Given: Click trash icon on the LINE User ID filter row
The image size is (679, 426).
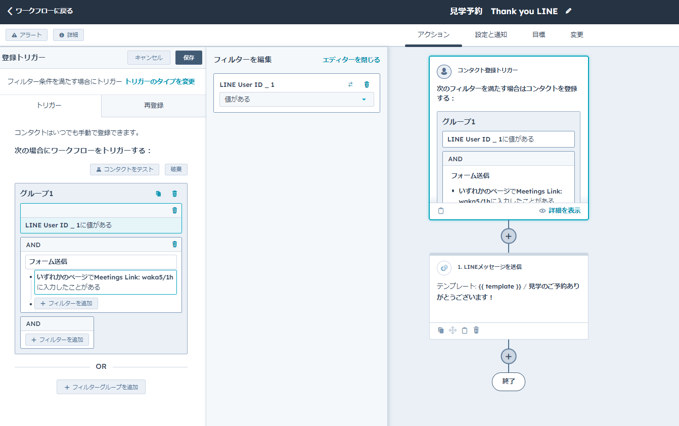Looking at the screenshot, I should [x=174, y=211].
